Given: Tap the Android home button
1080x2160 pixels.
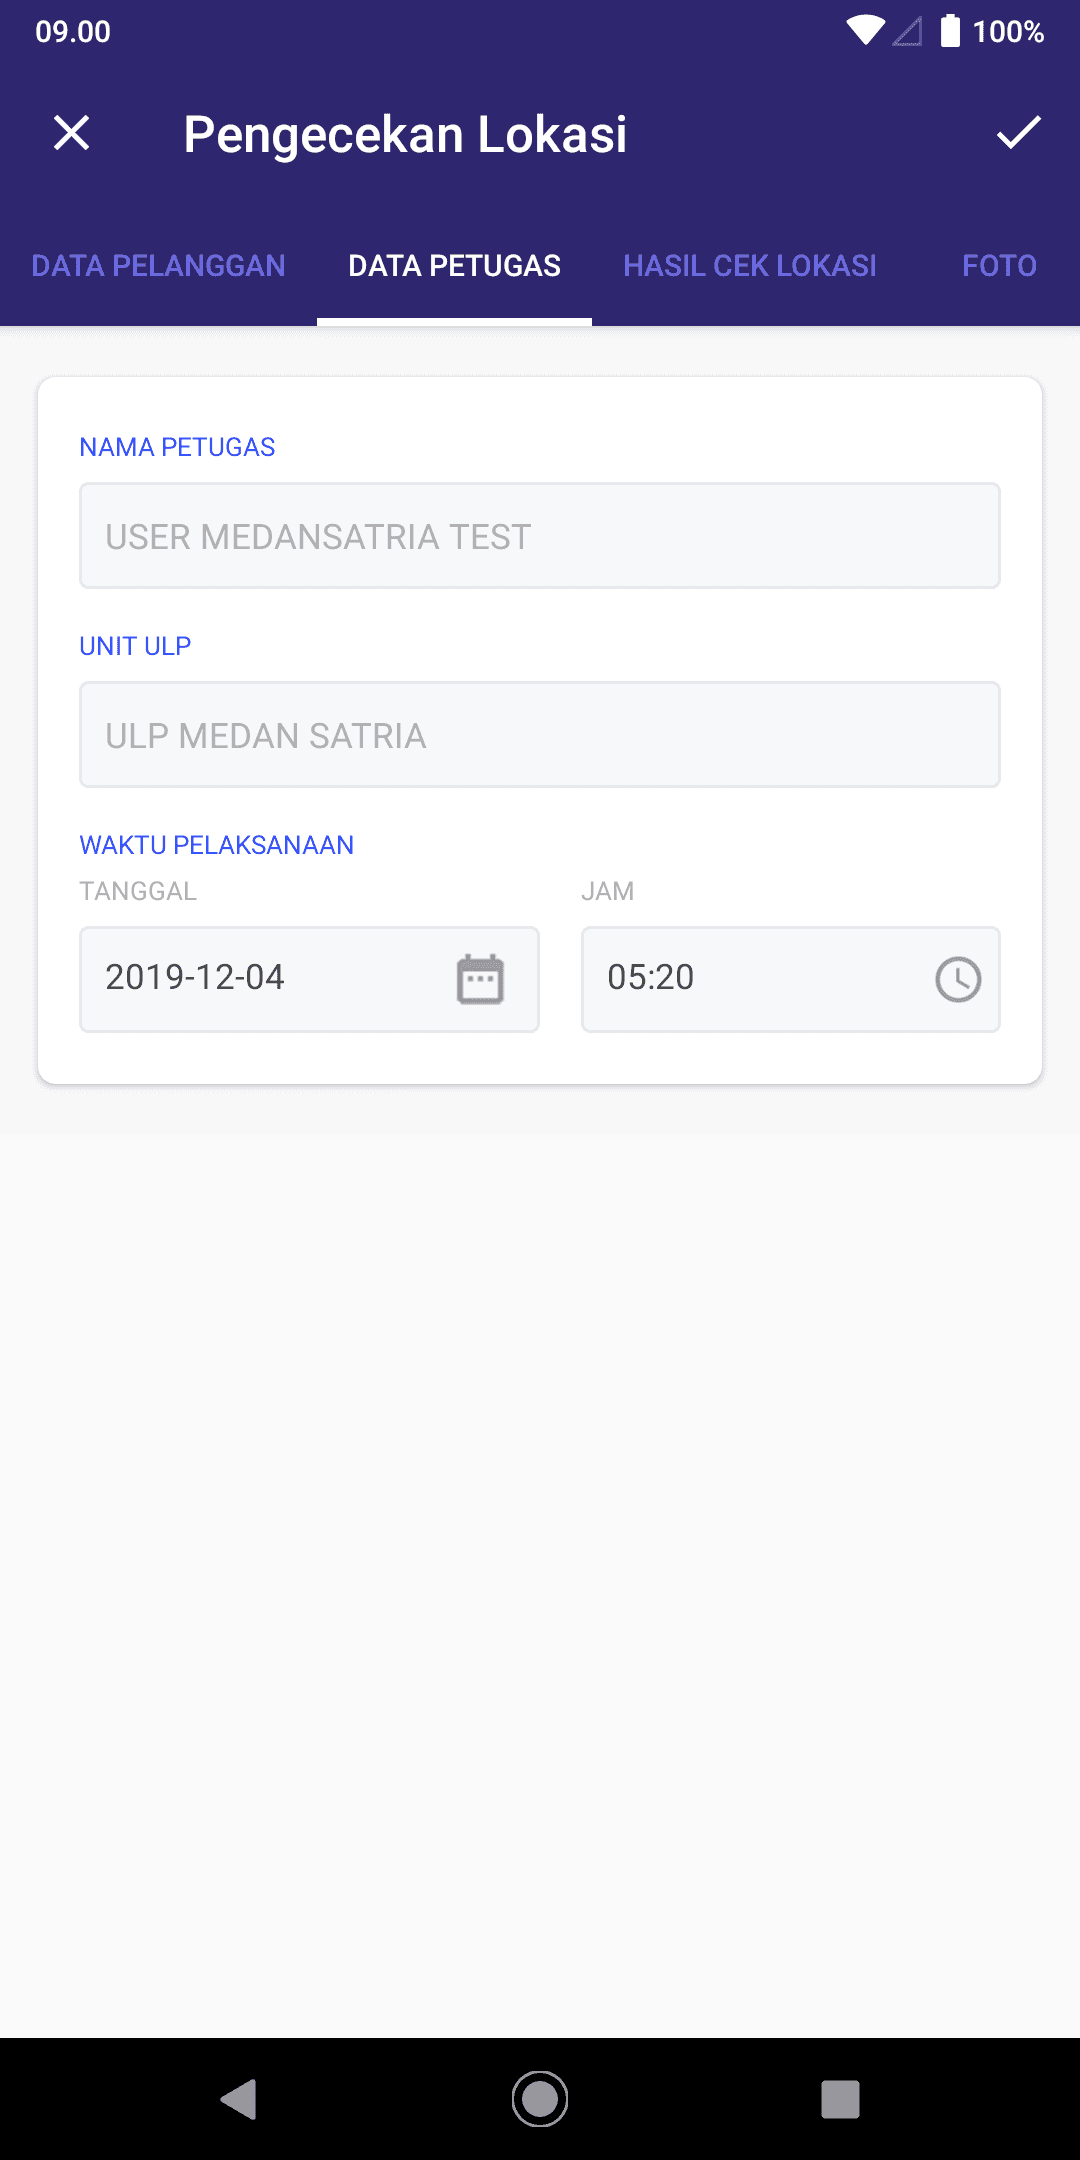Looking at the screenshot, I should pyautogui.click(x=540, y=2099).
